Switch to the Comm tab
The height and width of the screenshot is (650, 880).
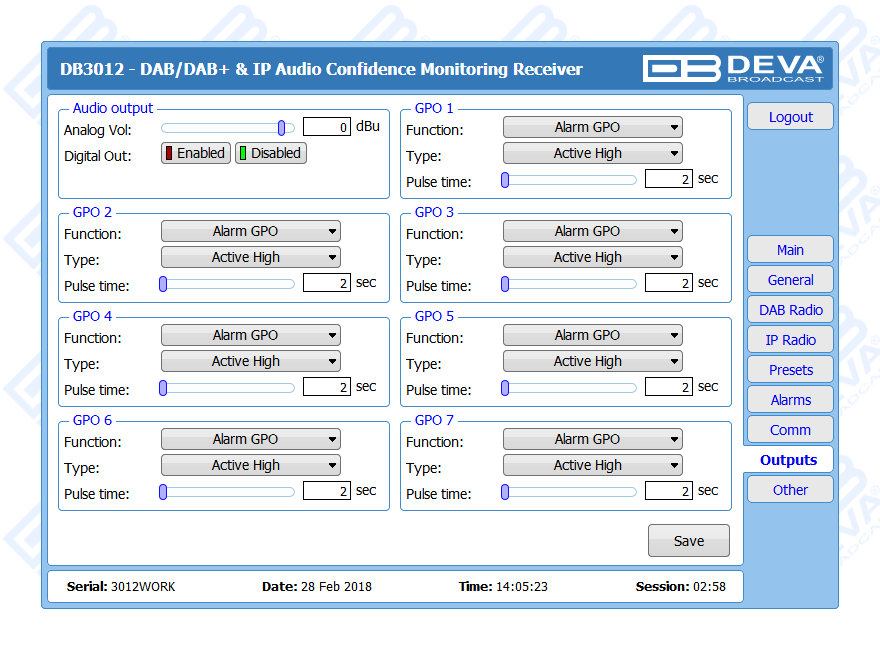pyautogui.click(x=790, y=430)
